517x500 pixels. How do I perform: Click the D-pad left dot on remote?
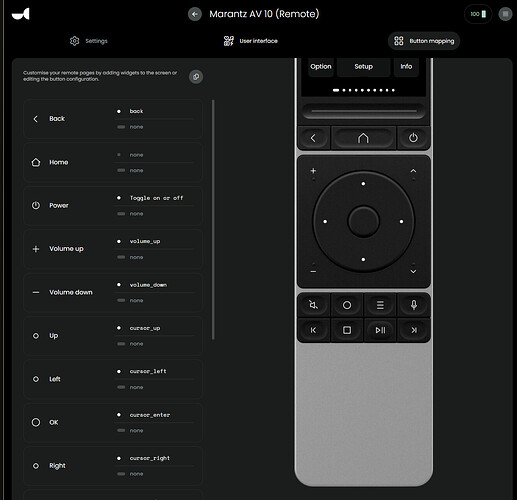(x=325, y=221)
